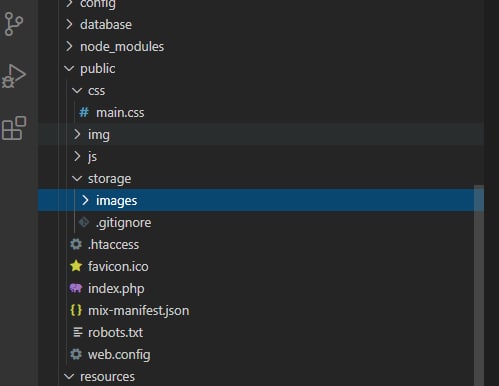Click the star icon of favicon.ico
This screenshot has width=499, height=386.
[x=76, y=266]
